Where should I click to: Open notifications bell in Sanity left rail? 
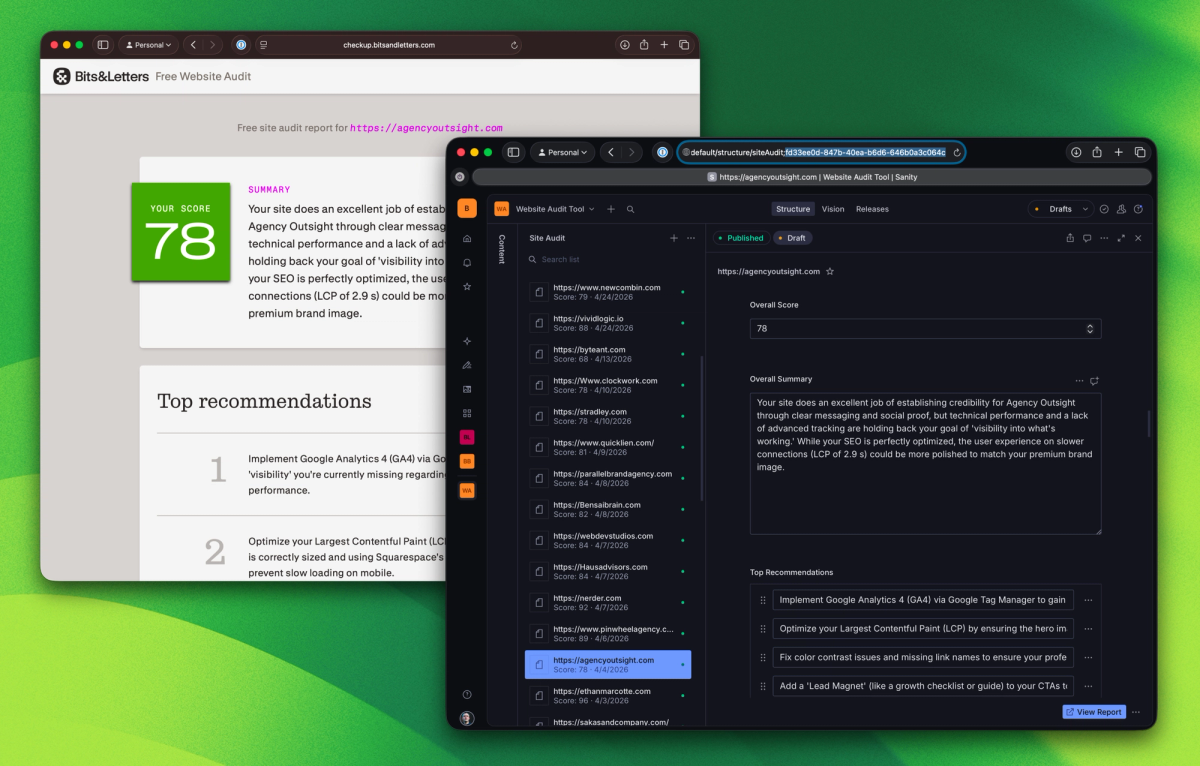467,262
